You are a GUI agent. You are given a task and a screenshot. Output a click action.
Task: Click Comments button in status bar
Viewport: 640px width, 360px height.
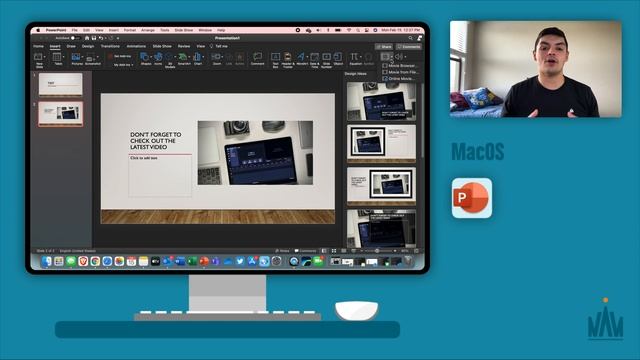(305, 251)
